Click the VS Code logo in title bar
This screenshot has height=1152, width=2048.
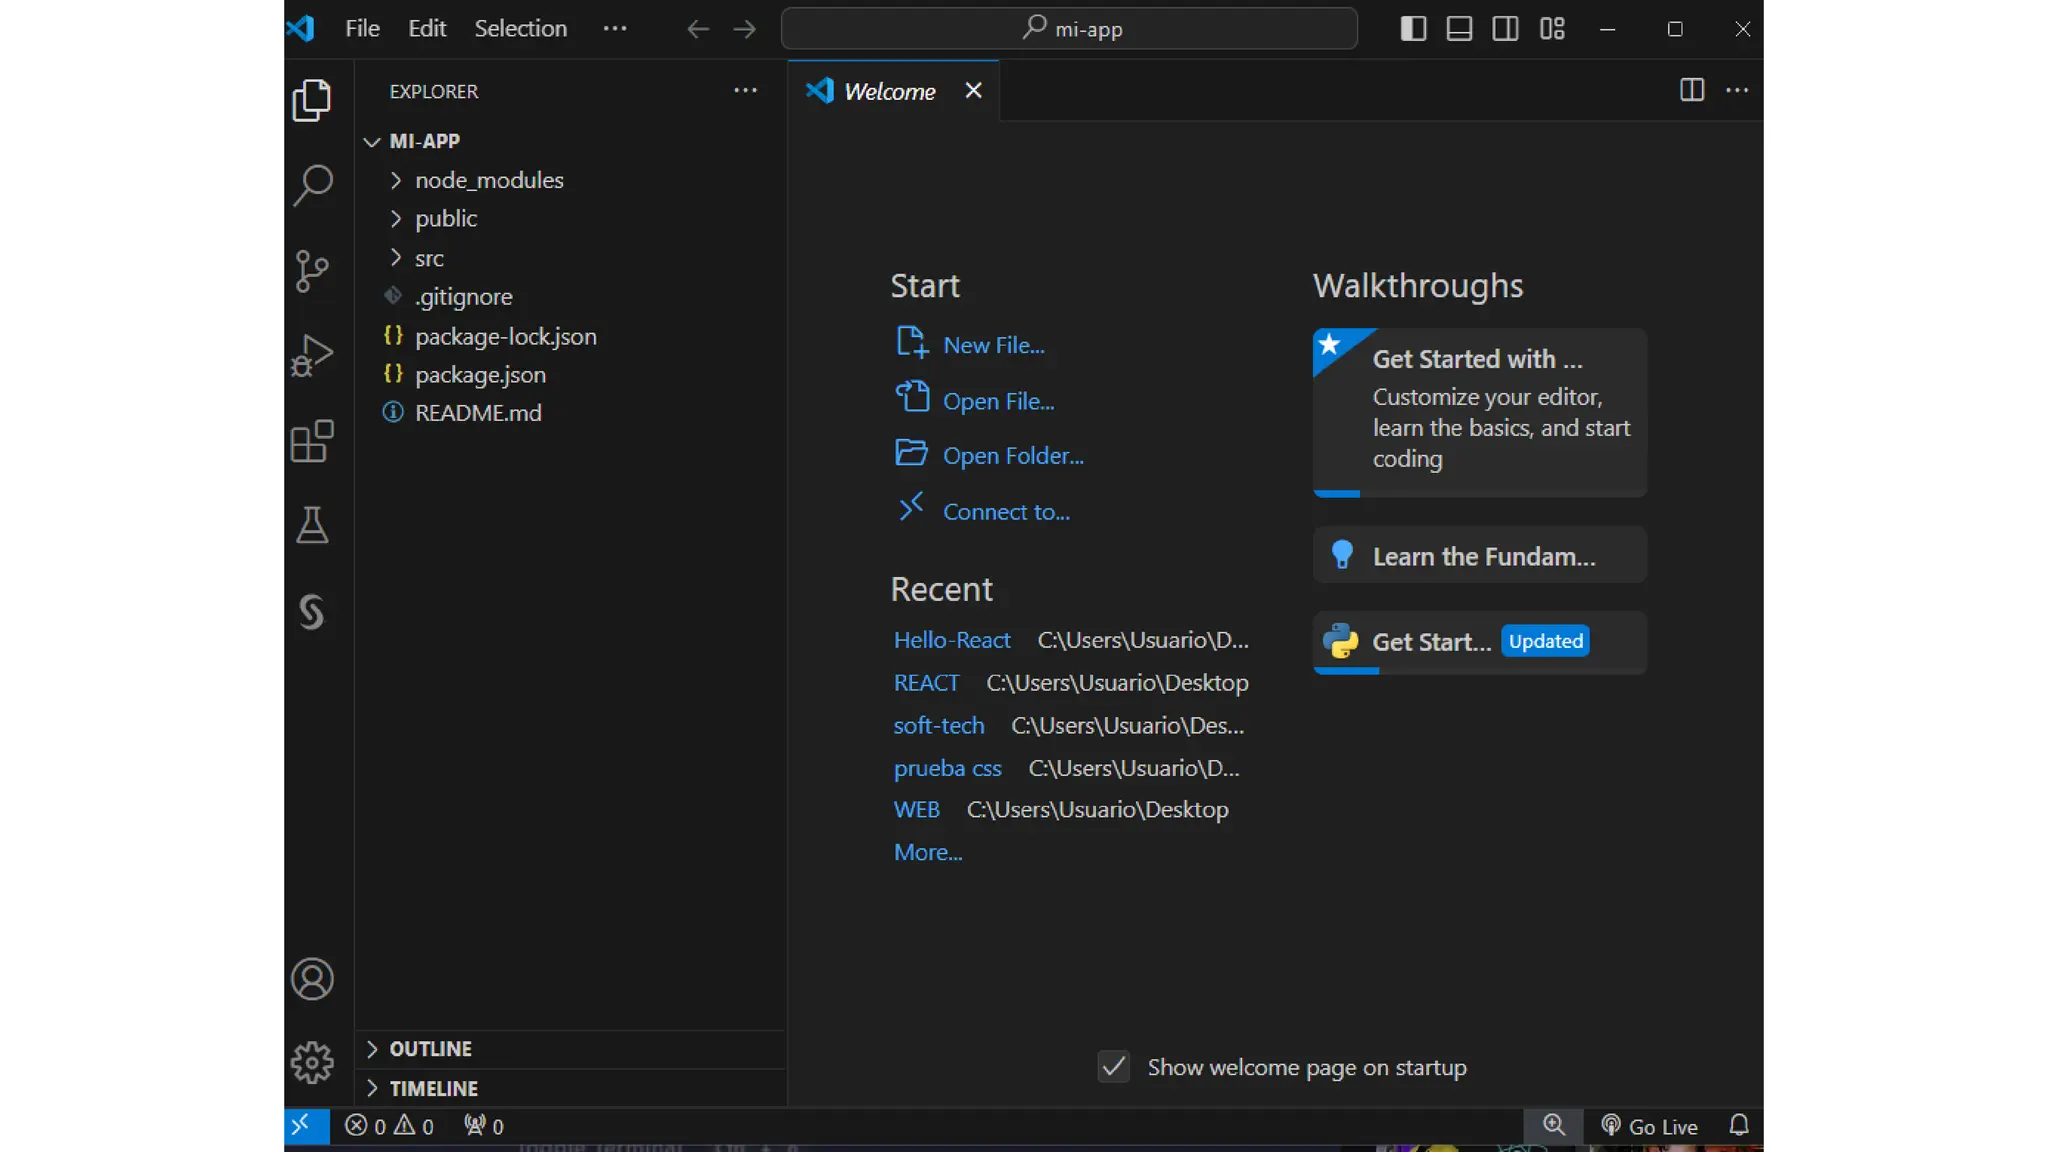tap(301, 28)
